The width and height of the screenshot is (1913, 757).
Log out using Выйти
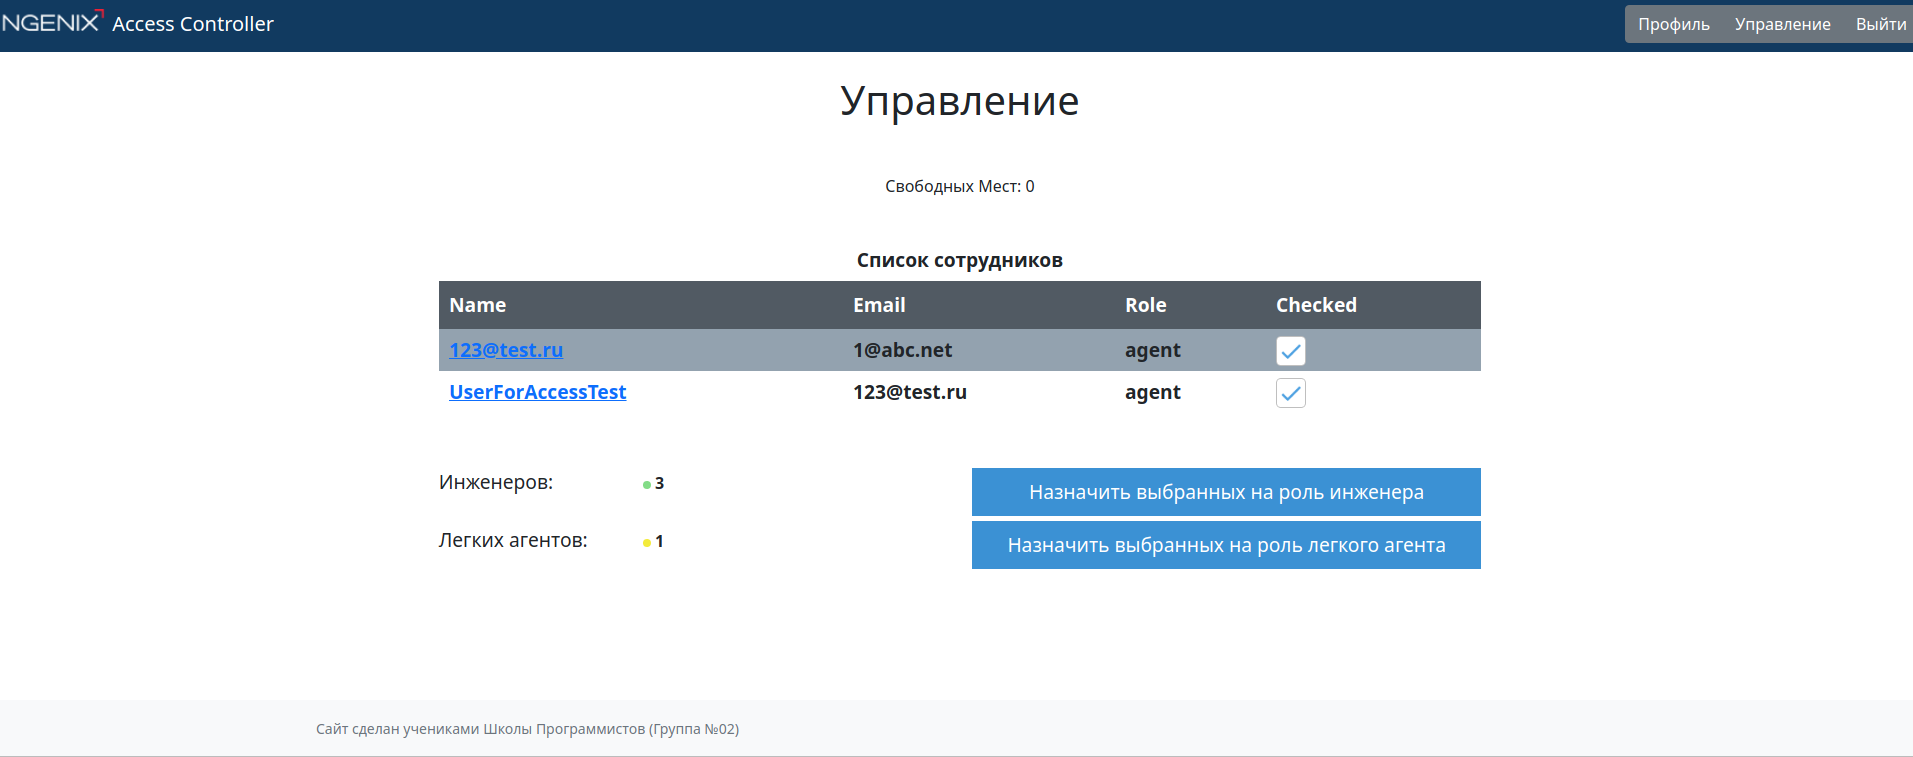1880,24
